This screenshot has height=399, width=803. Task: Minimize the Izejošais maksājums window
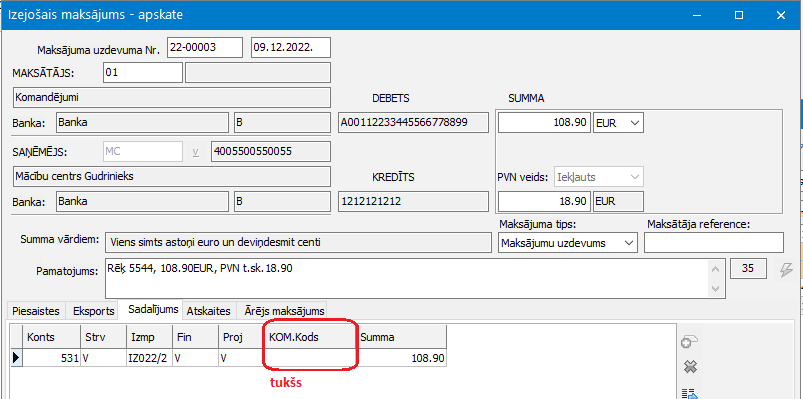[697, 15]
